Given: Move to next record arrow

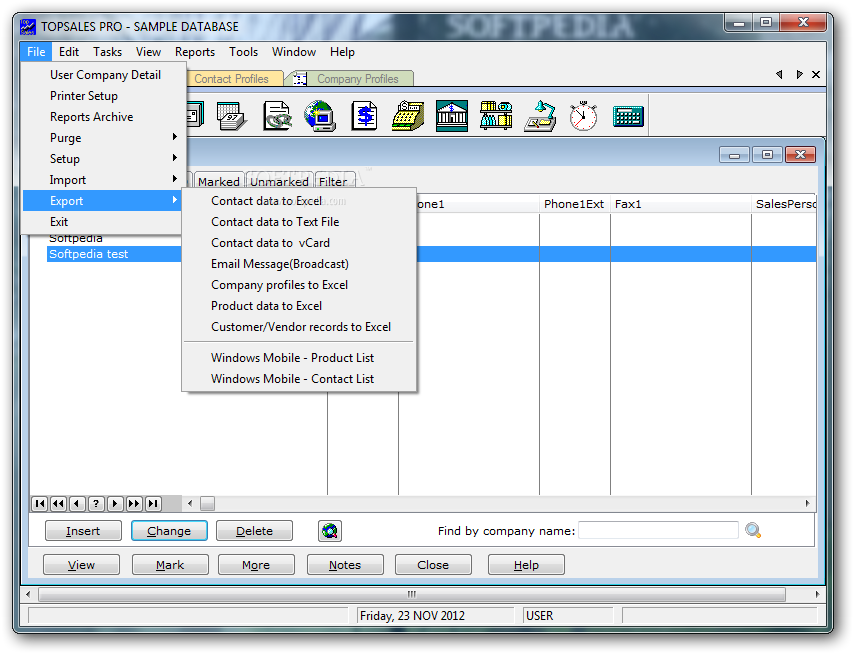Looking at the screenshot, I should [115, 504].
